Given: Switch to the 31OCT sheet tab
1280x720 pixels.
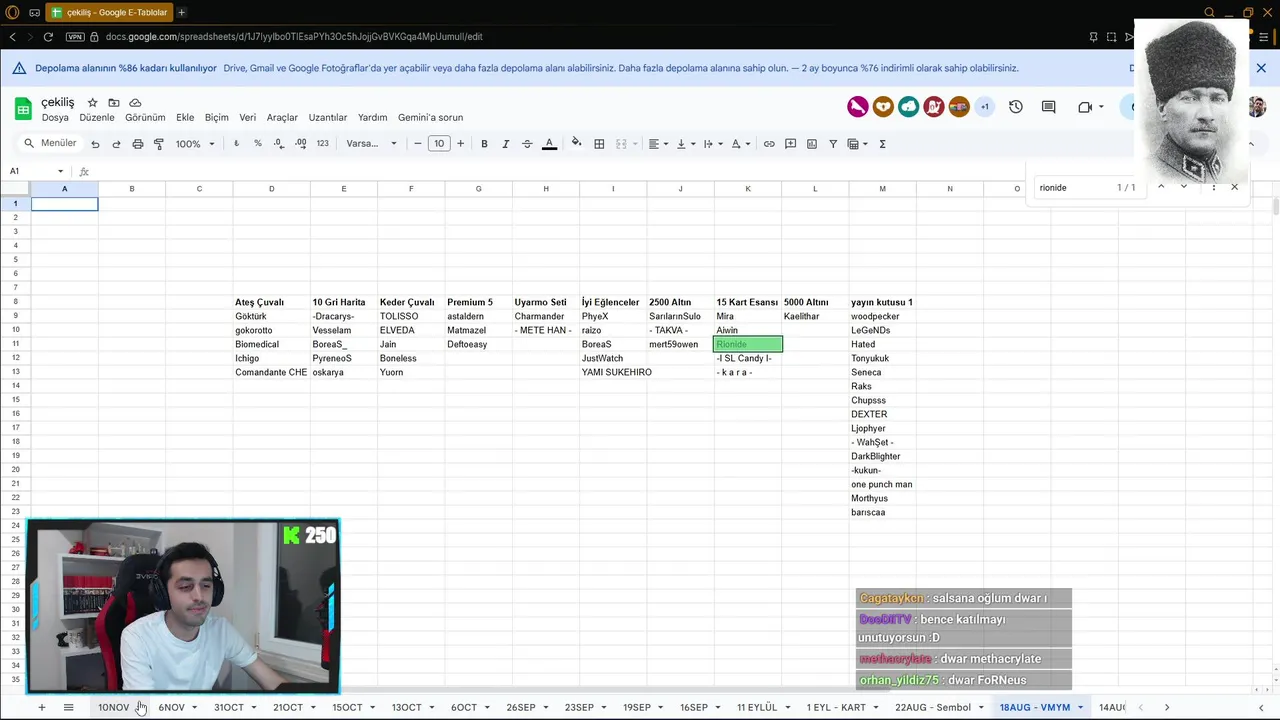Looking at the screenshot, I should coord(229,707).
